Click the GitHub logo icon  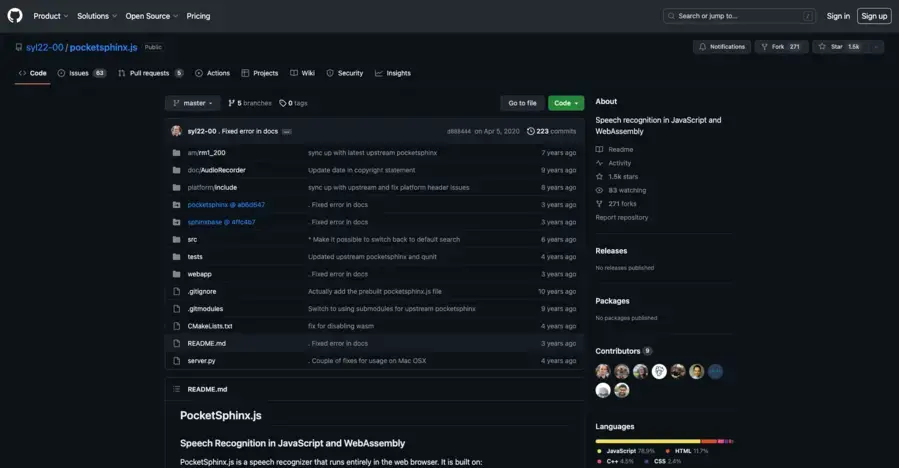coord(15,15)
